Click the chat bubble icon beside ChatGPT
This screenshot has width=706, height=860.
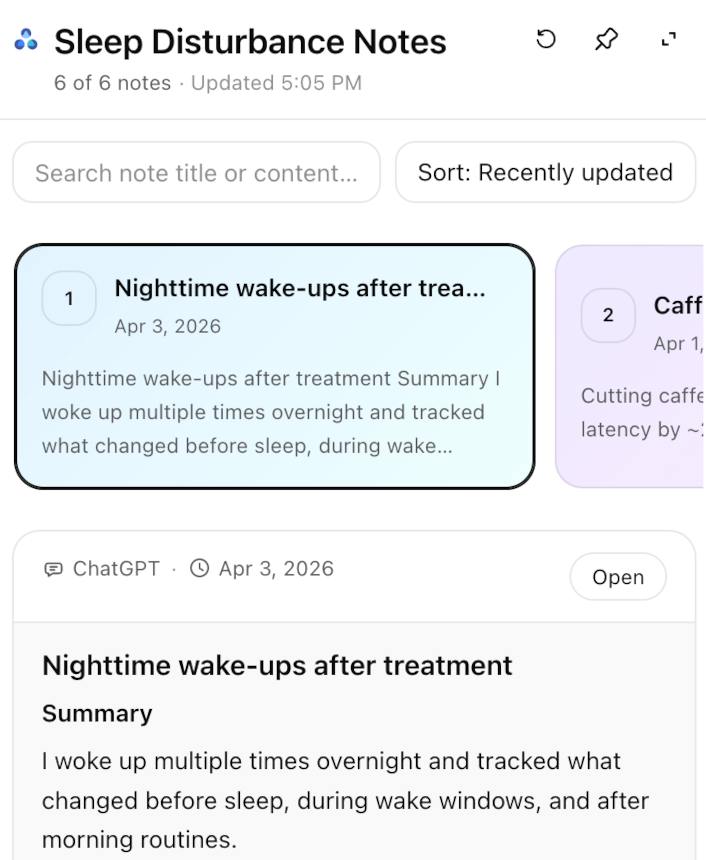pos(53,570)
